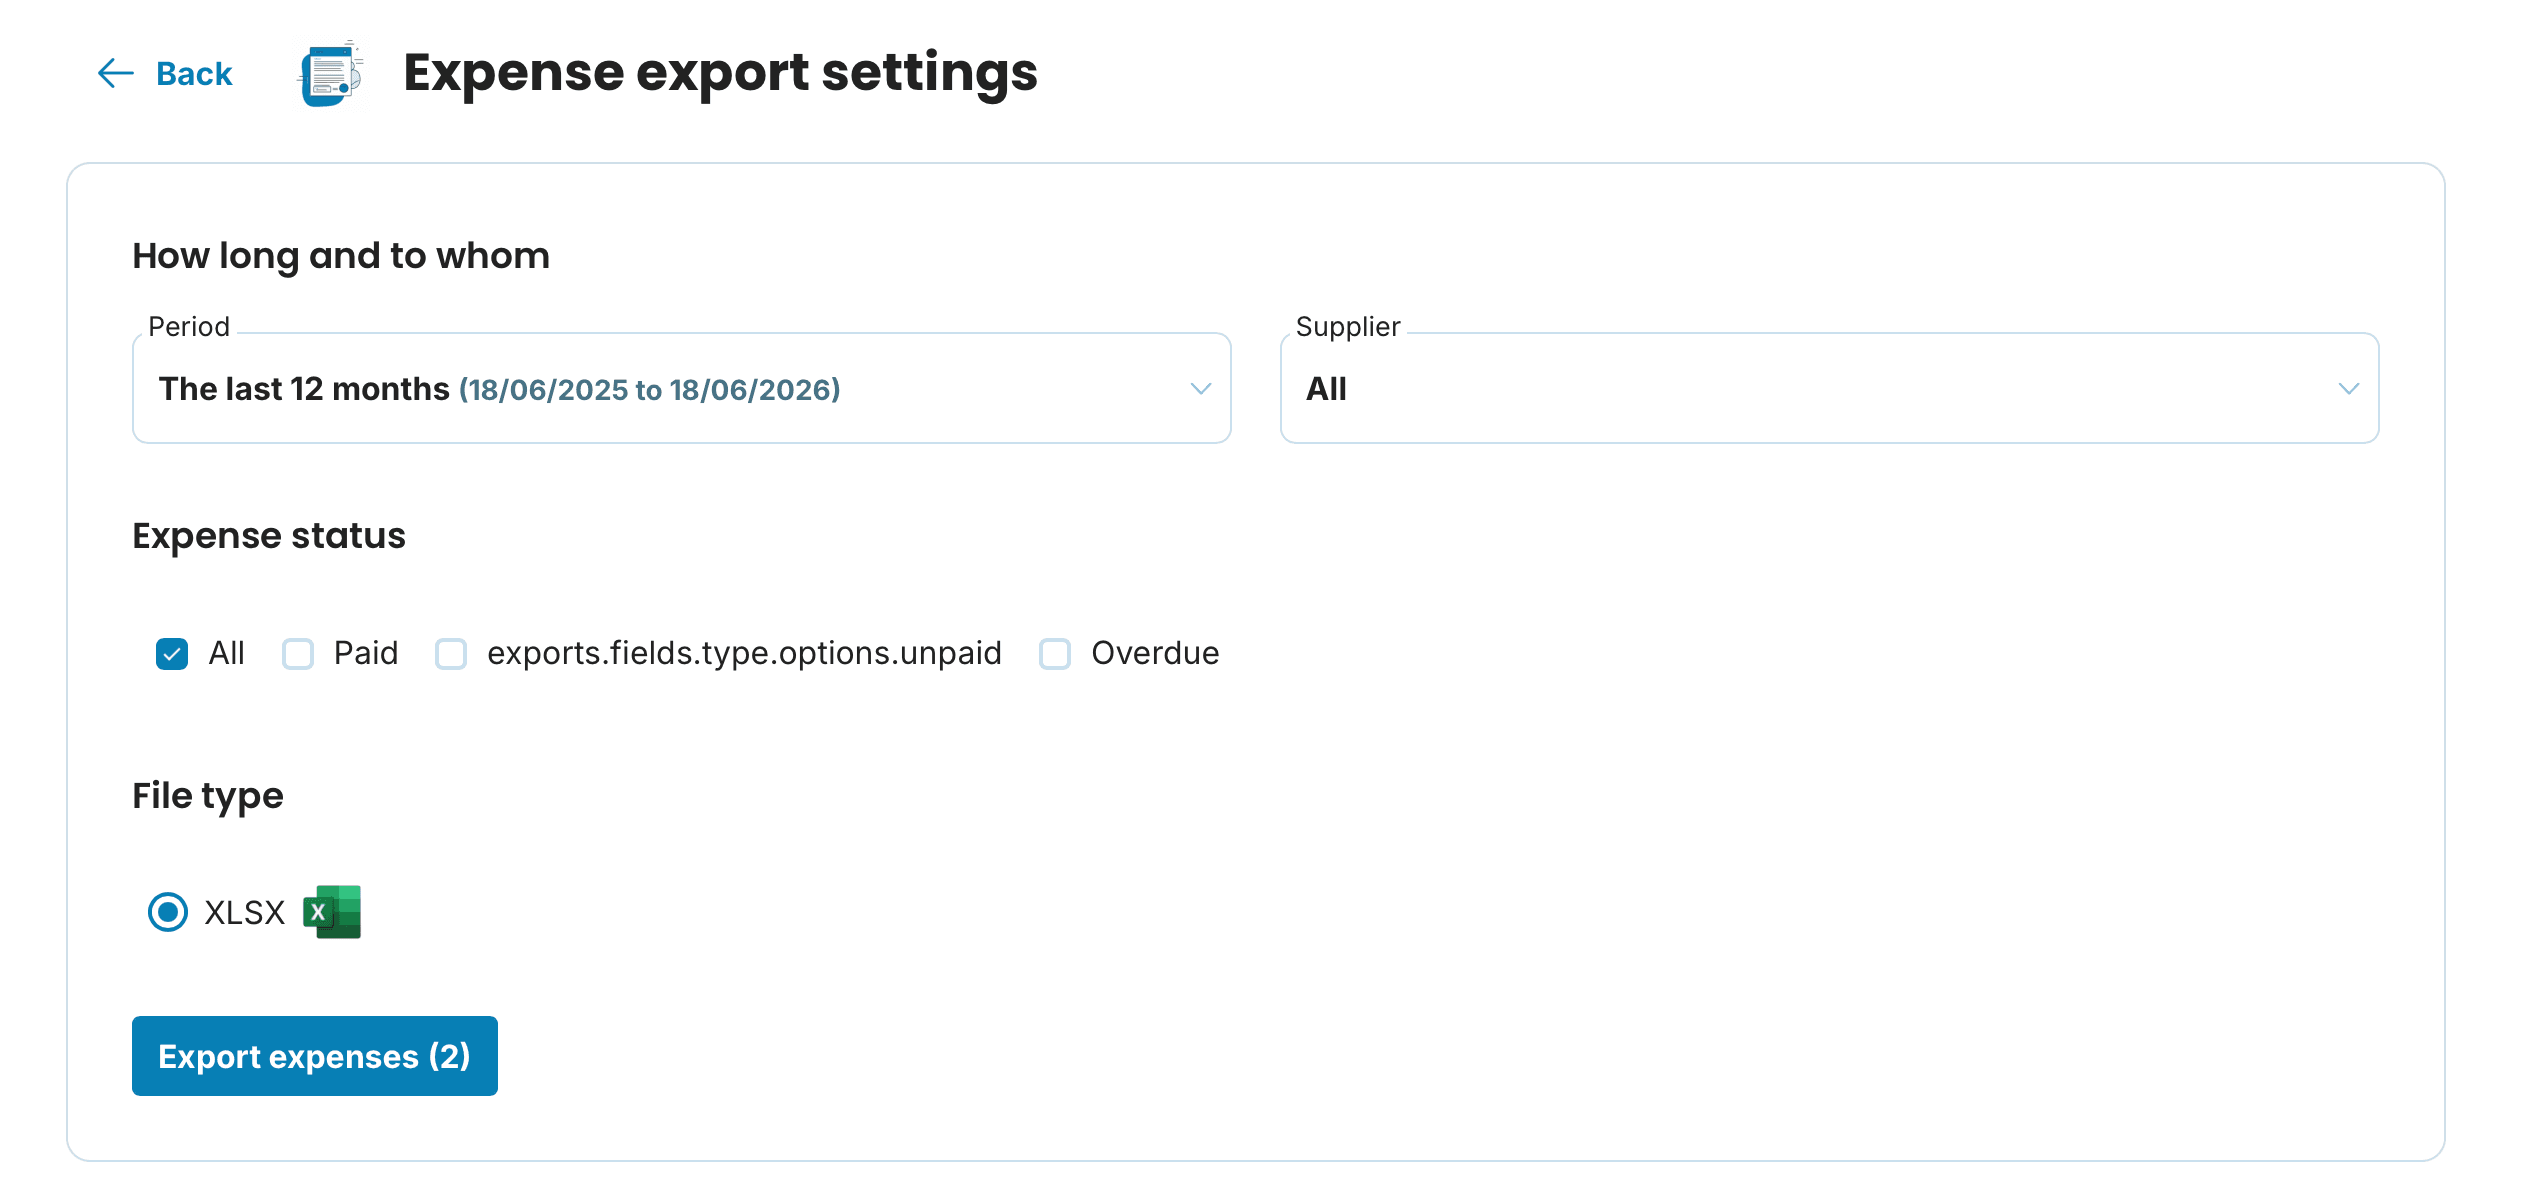Open the Period dropdown
Viewport: 2526px width, 1188px height.
tap(681, 388)
